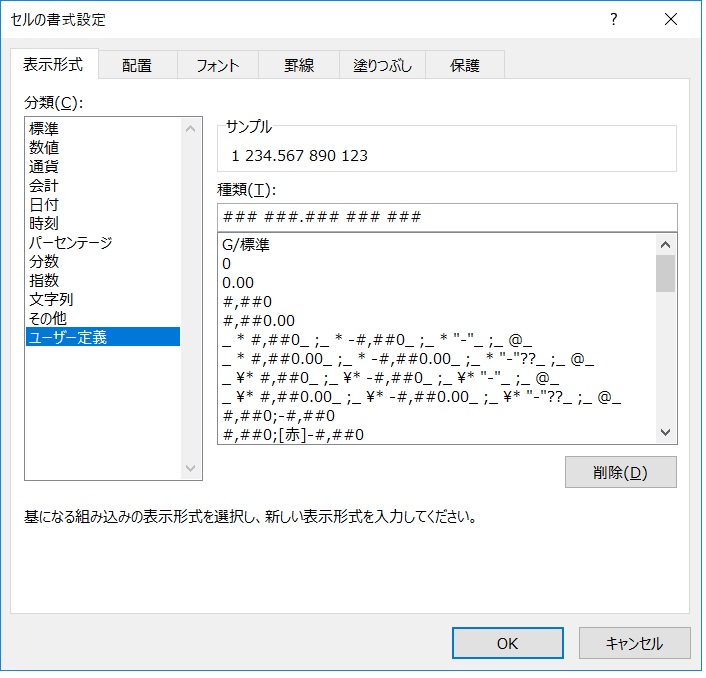
Task: Select その他 category
Action: [104, 320]
